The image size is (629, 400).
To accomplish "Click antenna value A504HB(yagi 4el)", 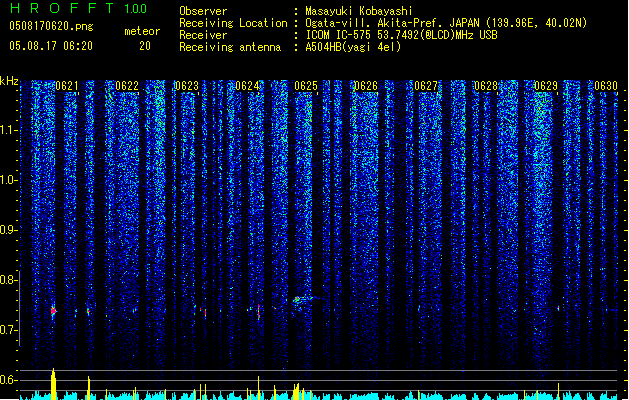I will (x=353, y=47).
